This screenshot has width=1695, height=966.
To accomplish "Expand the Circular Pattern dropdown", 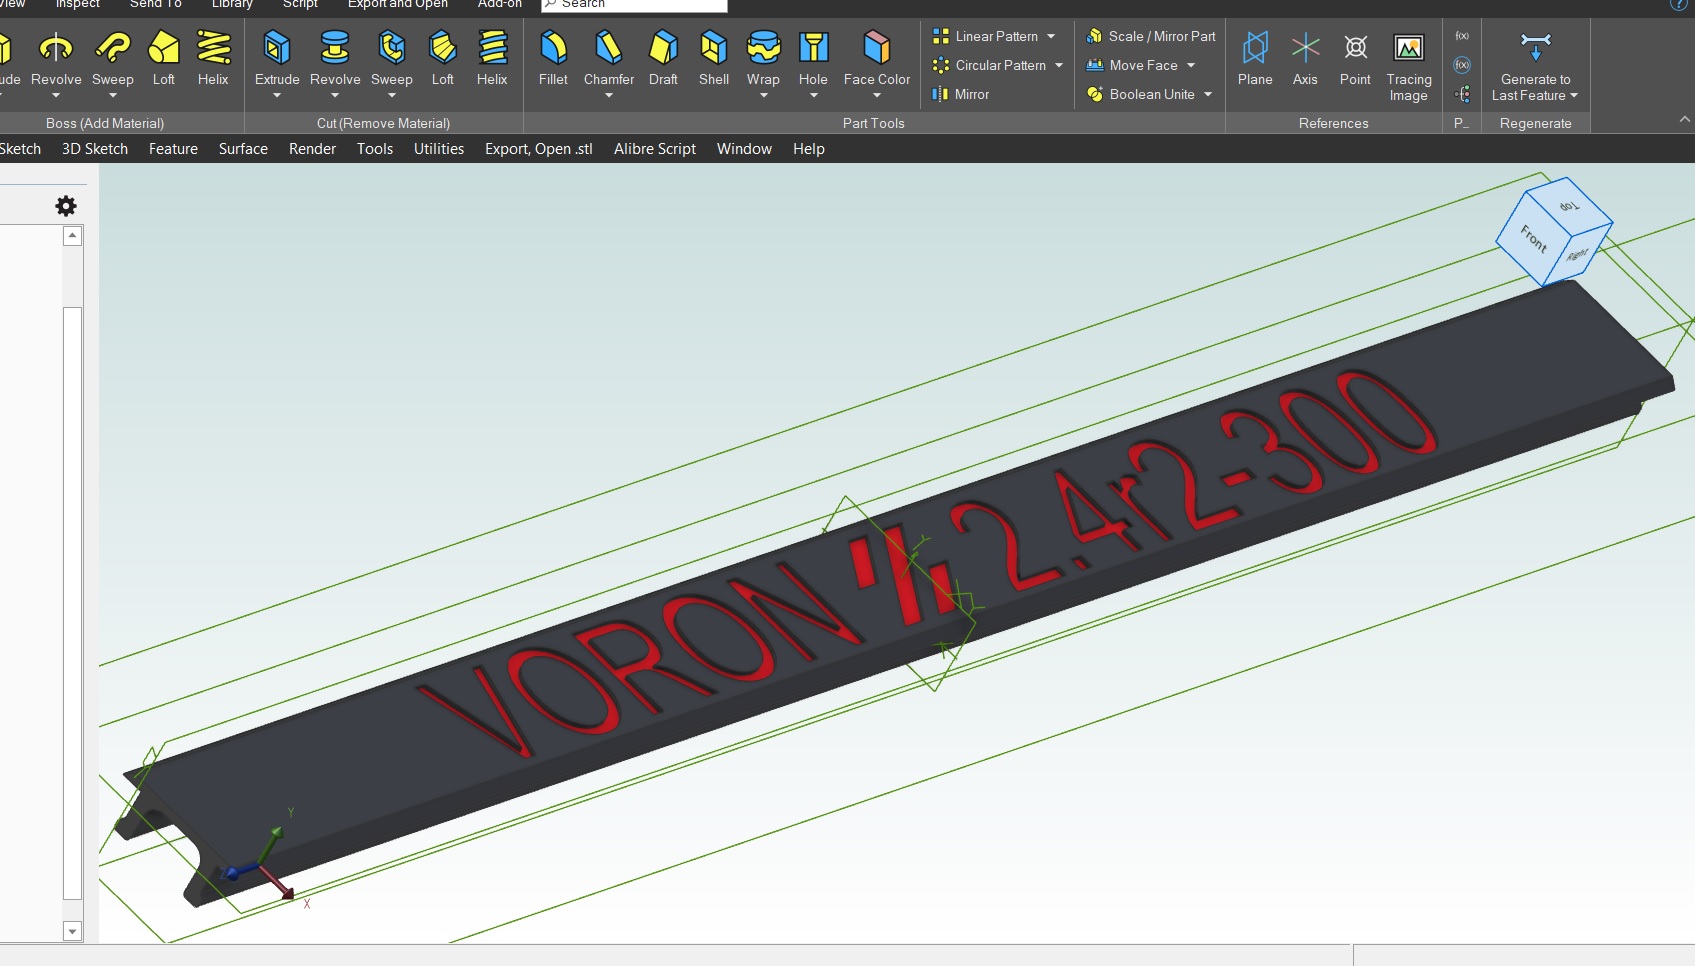I will (x=1058, y=65).
